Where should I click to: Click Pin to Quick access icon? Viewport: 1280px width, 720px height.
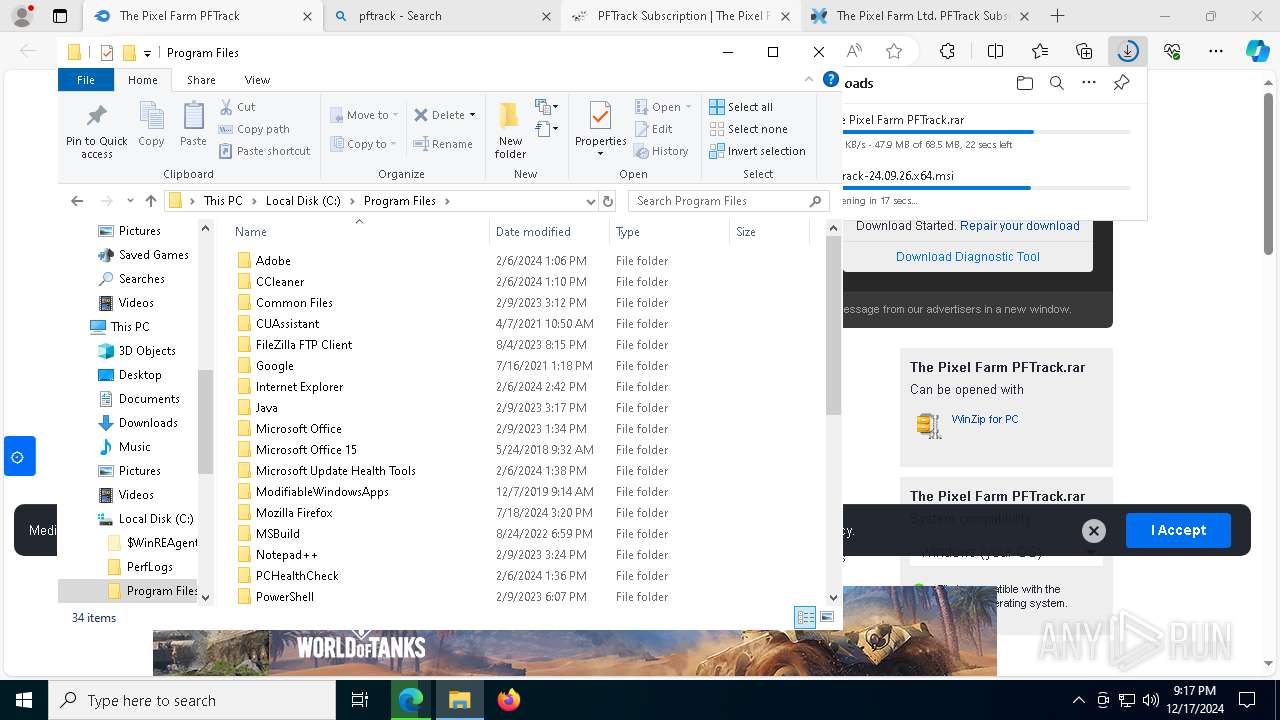[97, 130]
